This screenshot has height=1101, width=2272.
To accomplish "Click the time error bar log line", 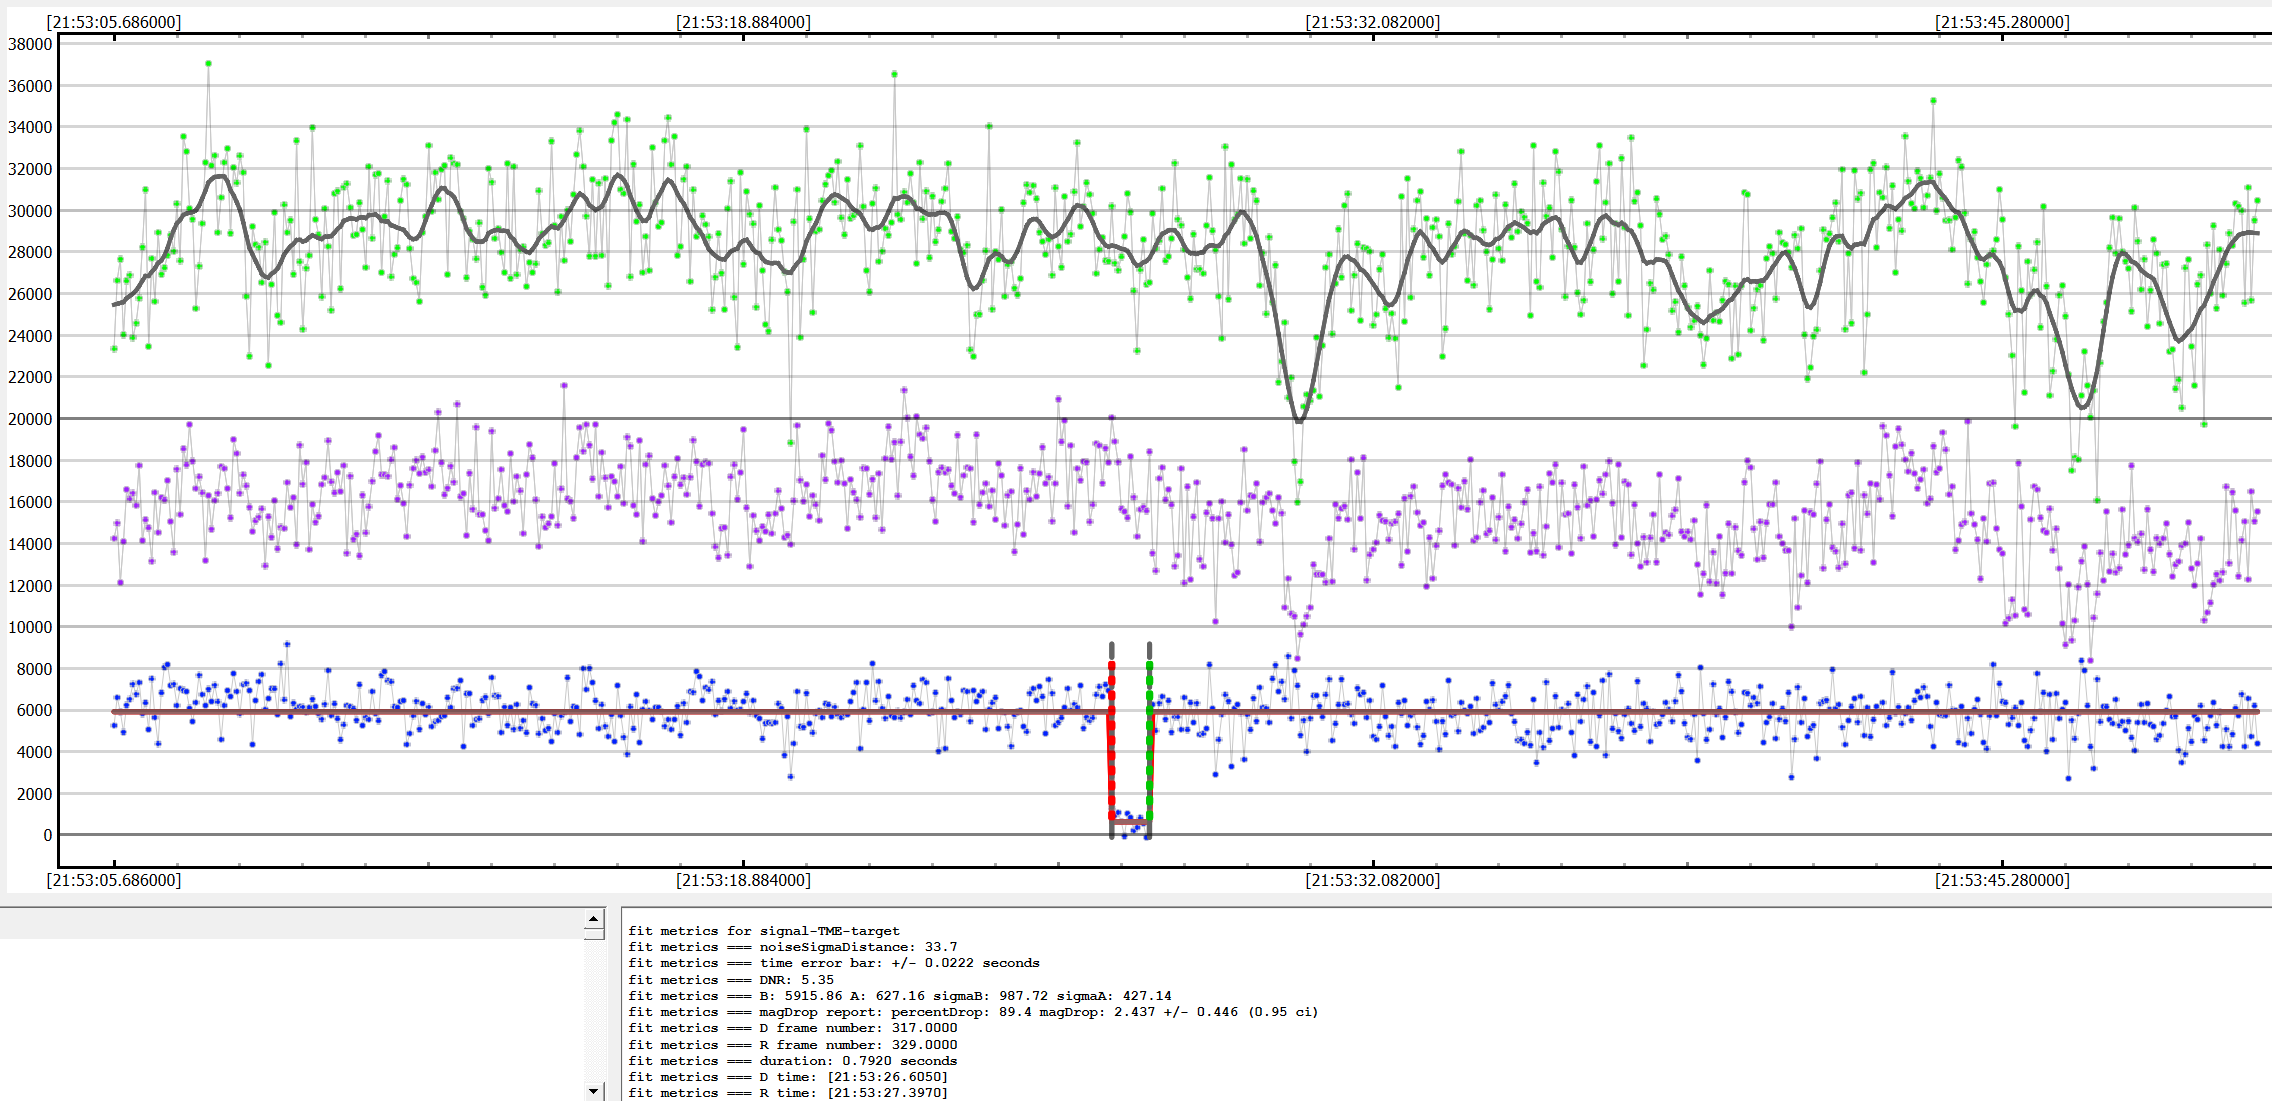I will (x=834, y=963).
